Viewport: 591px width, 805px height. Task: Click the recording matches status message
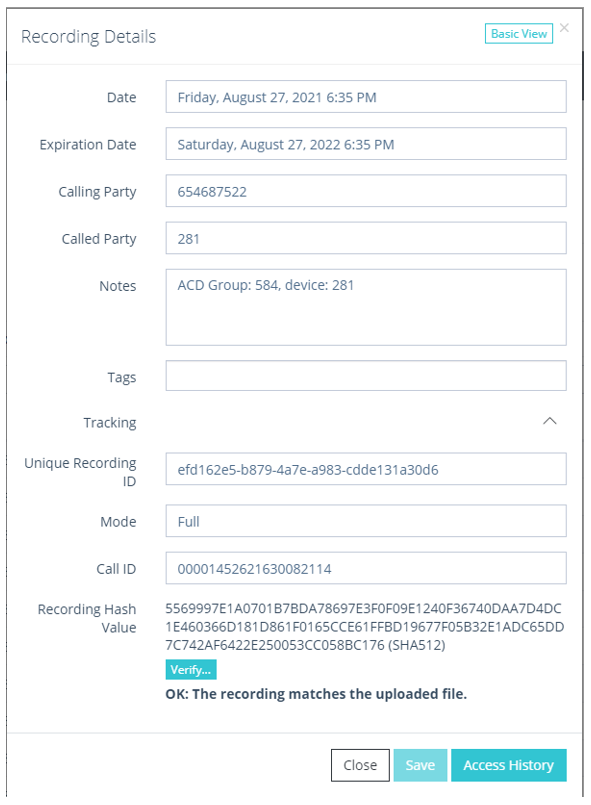point(316,694)
